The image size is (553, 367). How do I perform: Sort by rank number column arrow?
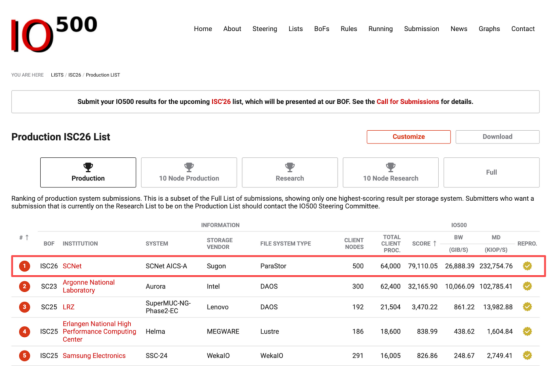point(27,237)
